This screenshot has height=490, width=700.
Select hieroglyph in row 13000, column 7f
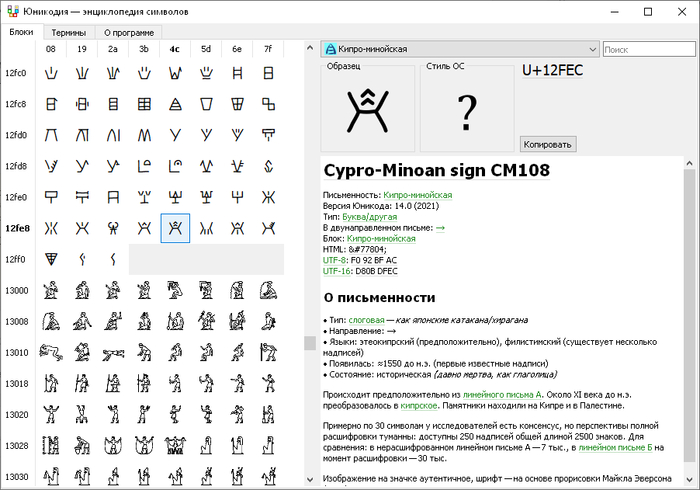pyautogui.click(x=268, y=290)
